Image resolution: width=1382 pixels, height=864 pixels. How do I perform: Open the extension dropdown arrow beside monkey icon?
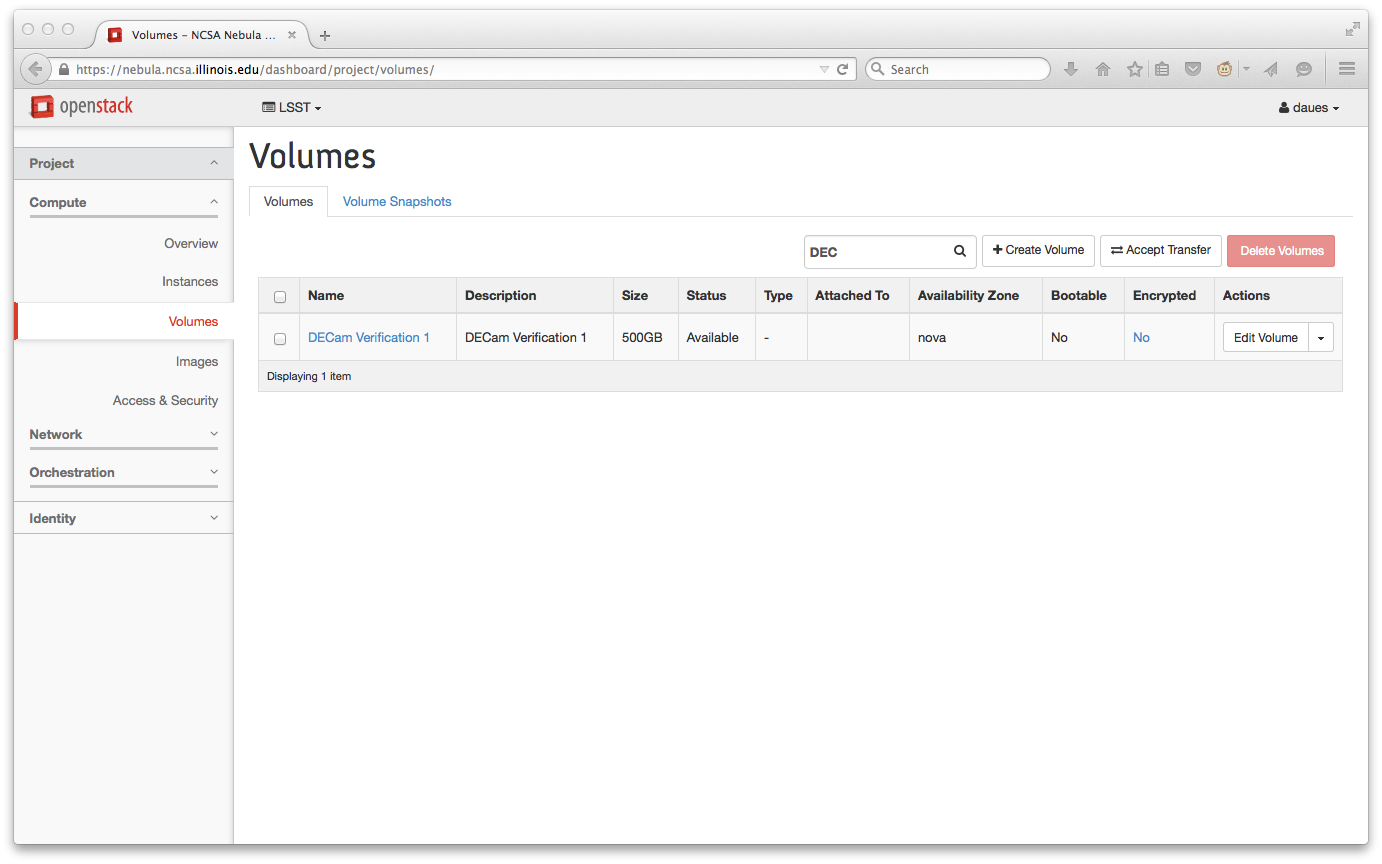[x=1246, y=69]
